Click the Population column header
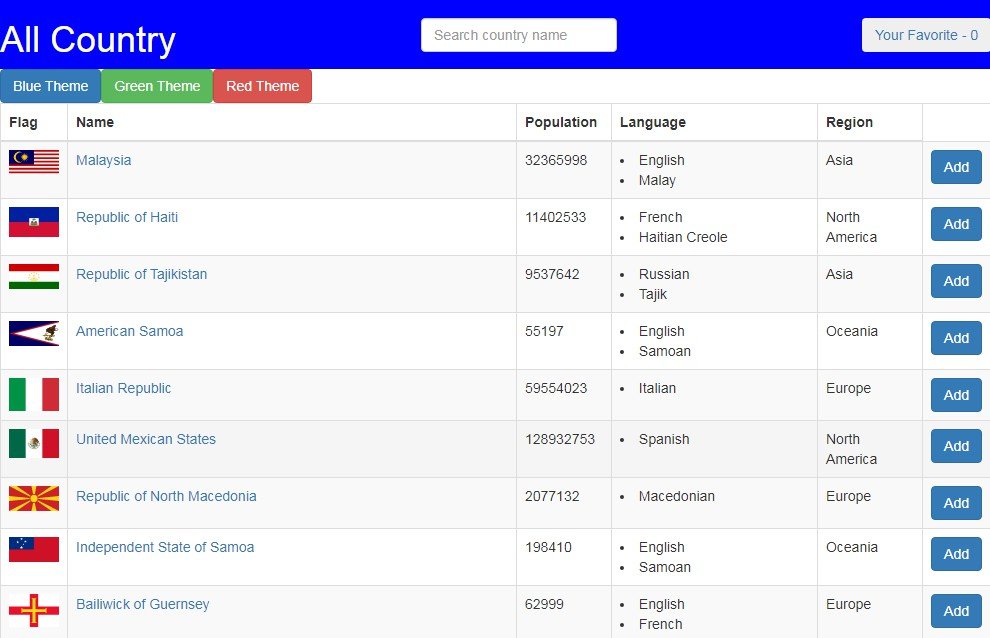The image size is (990, 638). [562, 122]
